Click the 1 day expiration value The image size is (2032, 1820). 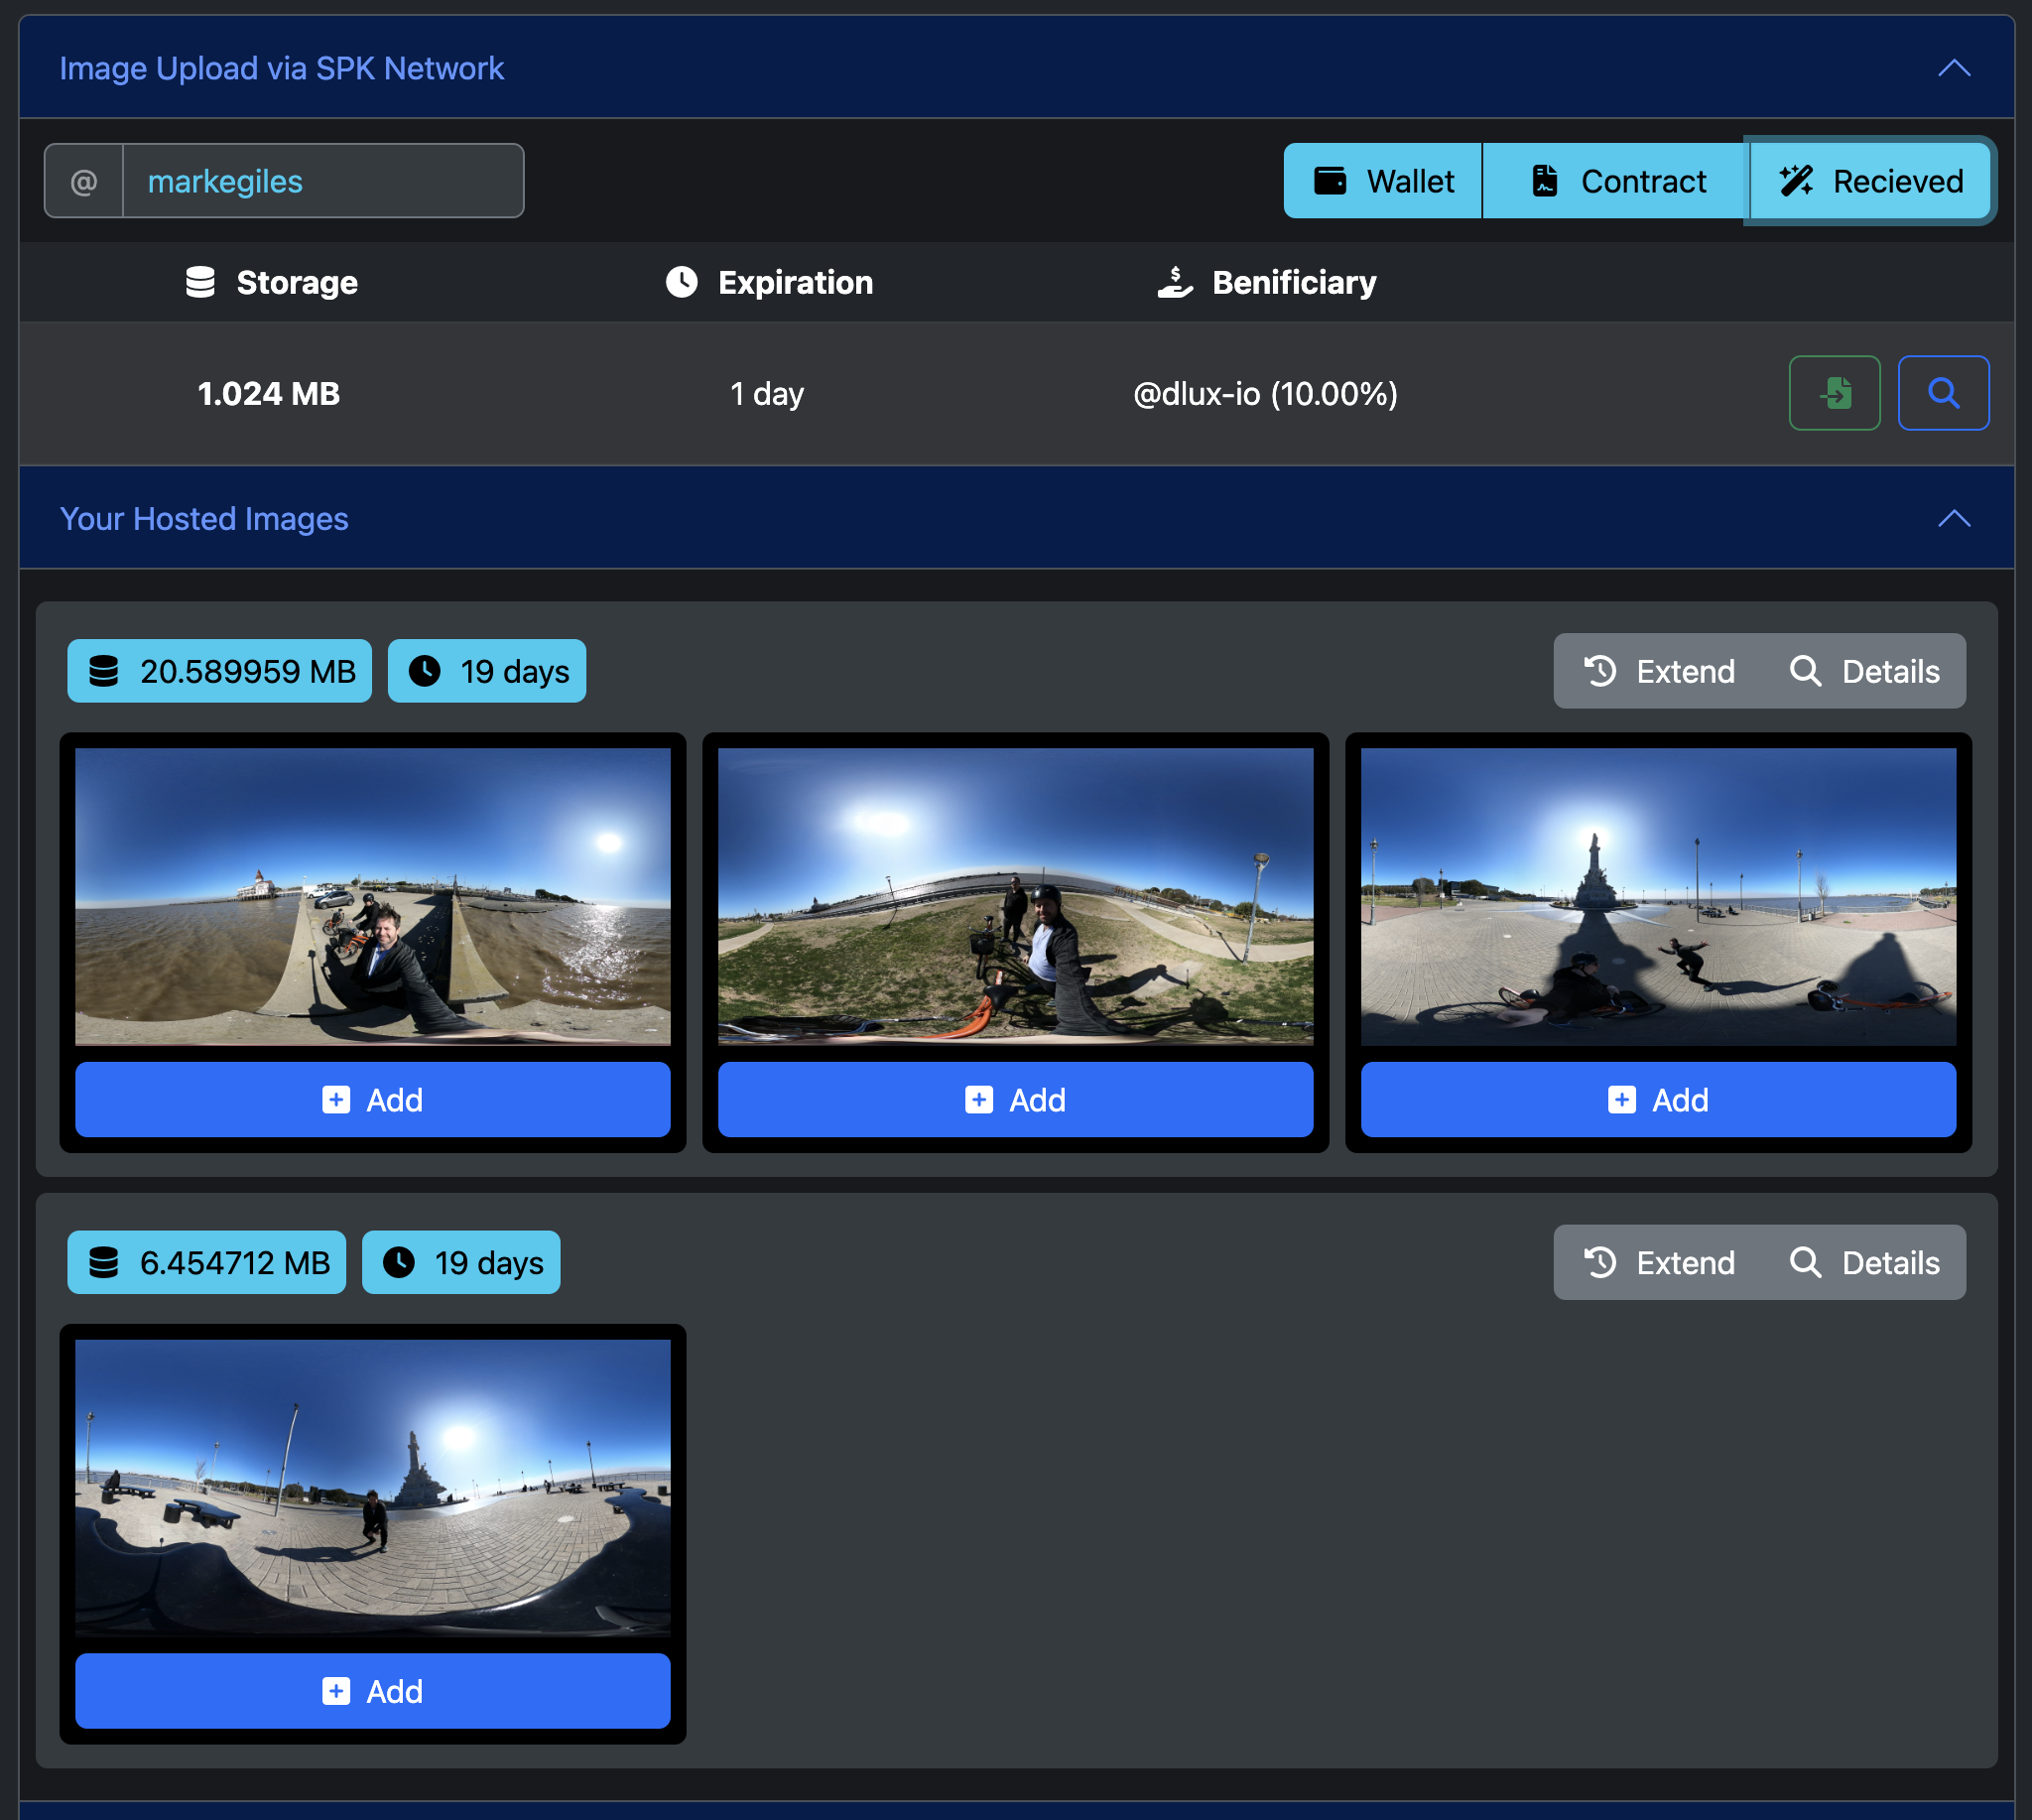click(x=767, y=394)
